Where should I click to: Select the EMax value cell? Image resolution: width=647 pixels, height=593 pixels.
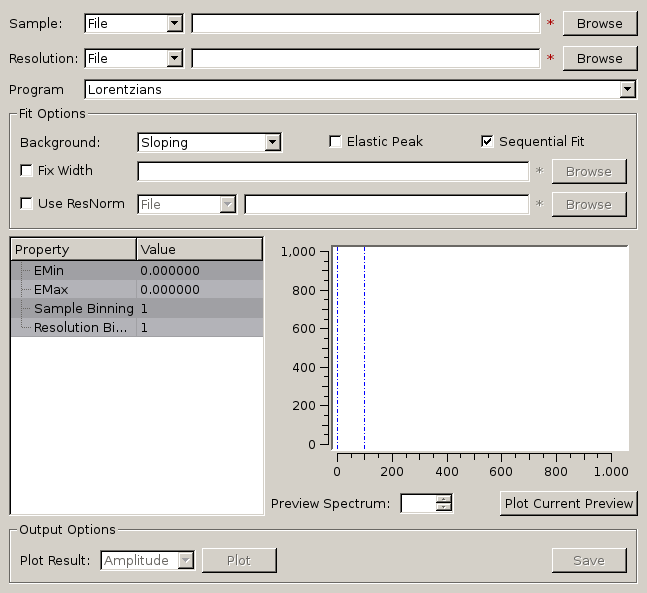pyautogui.click(x=199, y=290)
